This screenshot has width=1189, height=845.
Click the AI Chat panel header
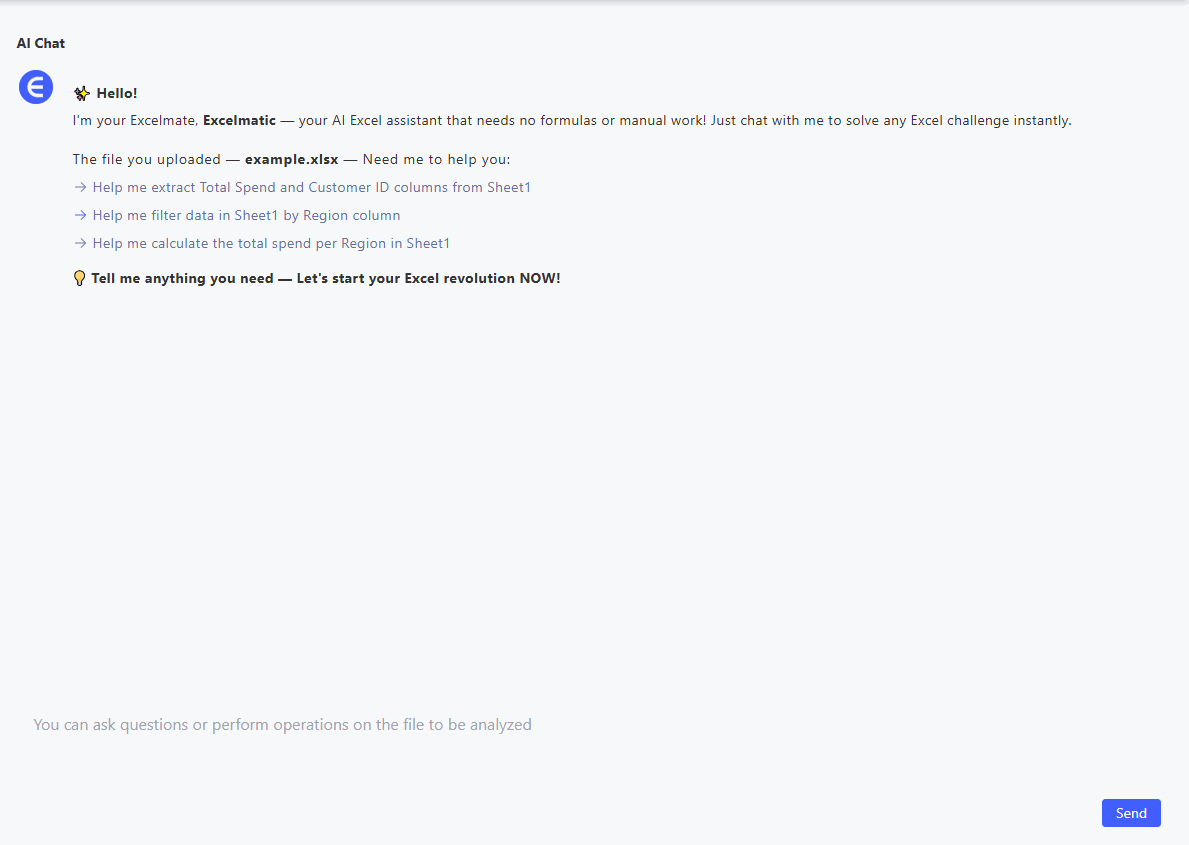tap(41, 43)
